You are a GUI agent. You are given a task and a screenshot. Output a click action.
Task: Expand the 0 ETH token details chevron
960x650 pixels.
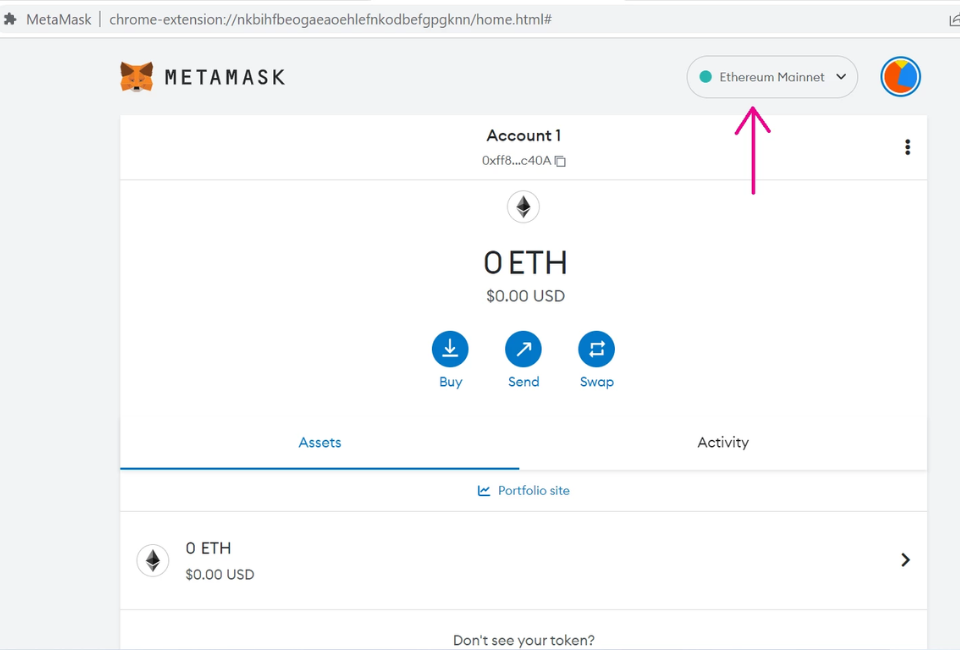[x=905, y=560]
